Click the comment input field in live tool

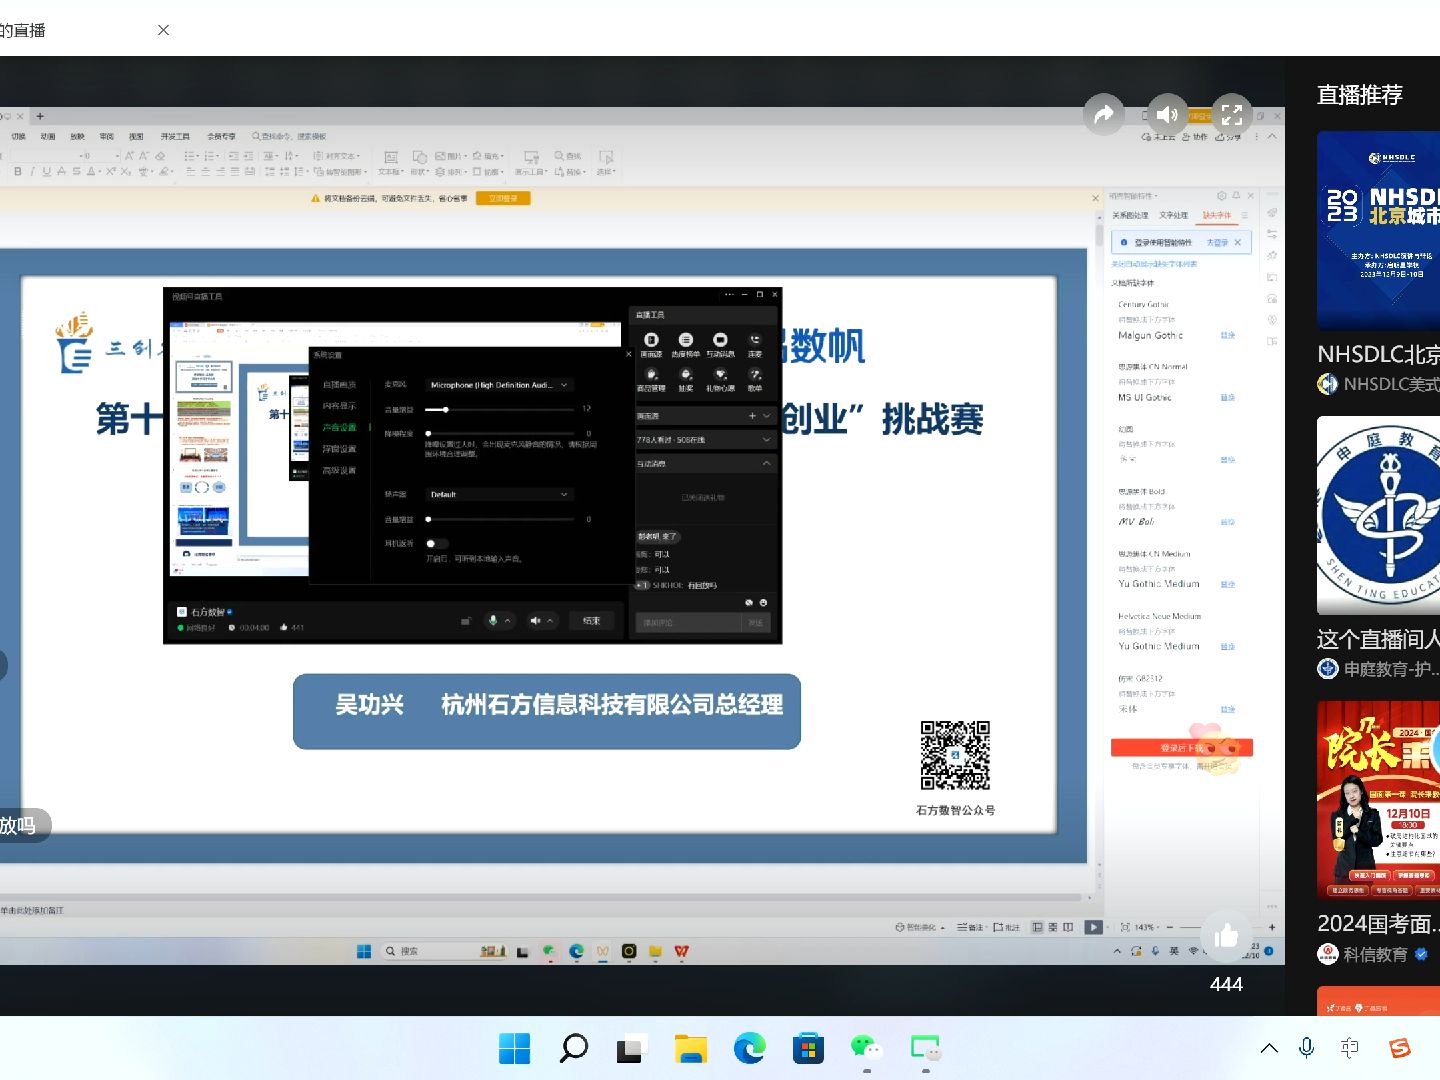[x=688, y=623]
